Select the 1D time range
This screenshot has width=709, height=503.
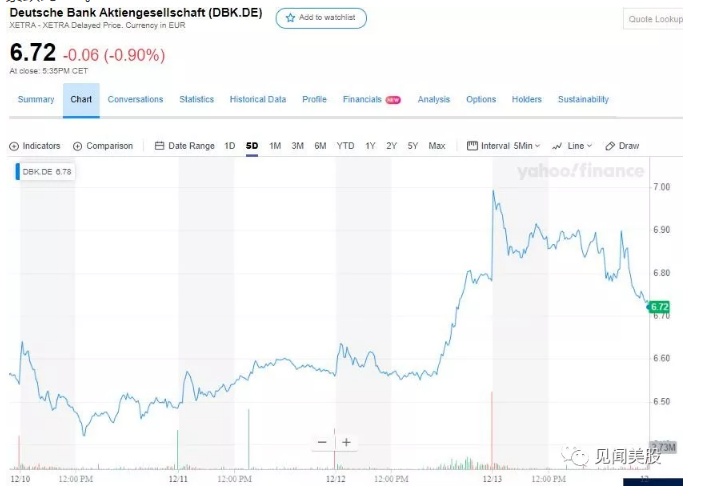(229, 146)
